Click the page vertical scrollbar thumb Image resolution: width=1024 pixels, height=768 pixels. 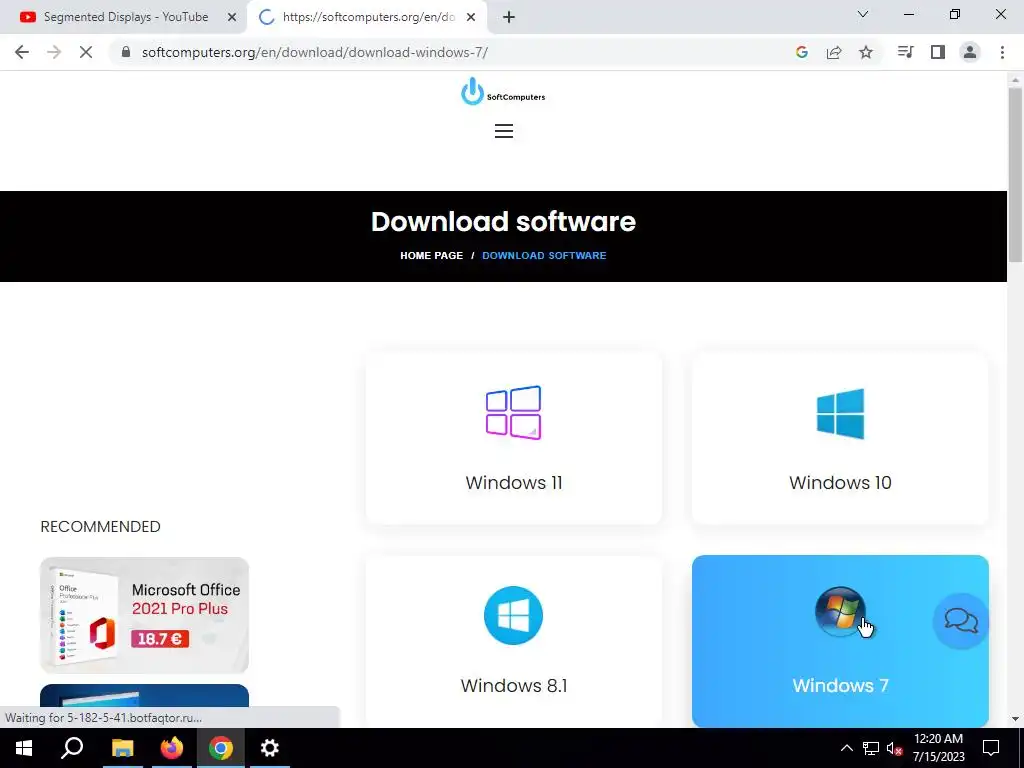[x=1016, y=175]
